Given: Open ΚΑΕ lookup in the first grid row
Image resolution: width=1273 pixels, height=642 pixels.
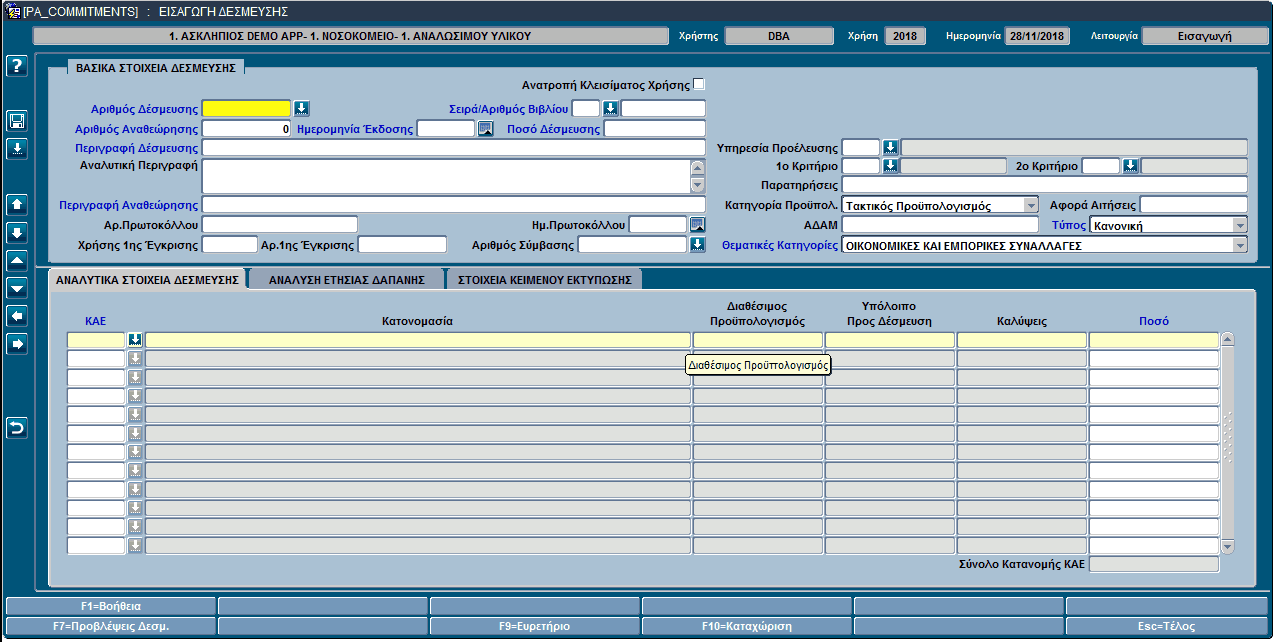Looking at the screenshot, I should tap(135, 340).
